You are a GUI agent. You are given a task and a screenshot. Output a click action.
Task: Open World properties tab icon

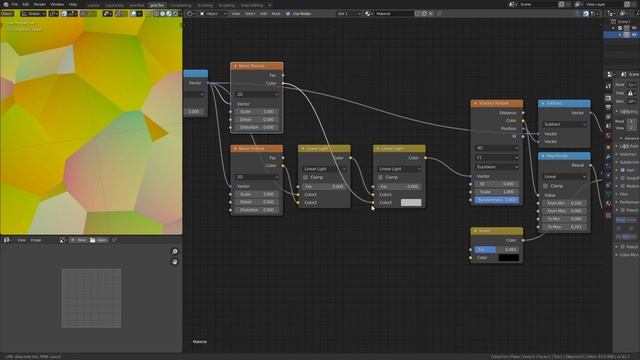click(x=608, y=136)
